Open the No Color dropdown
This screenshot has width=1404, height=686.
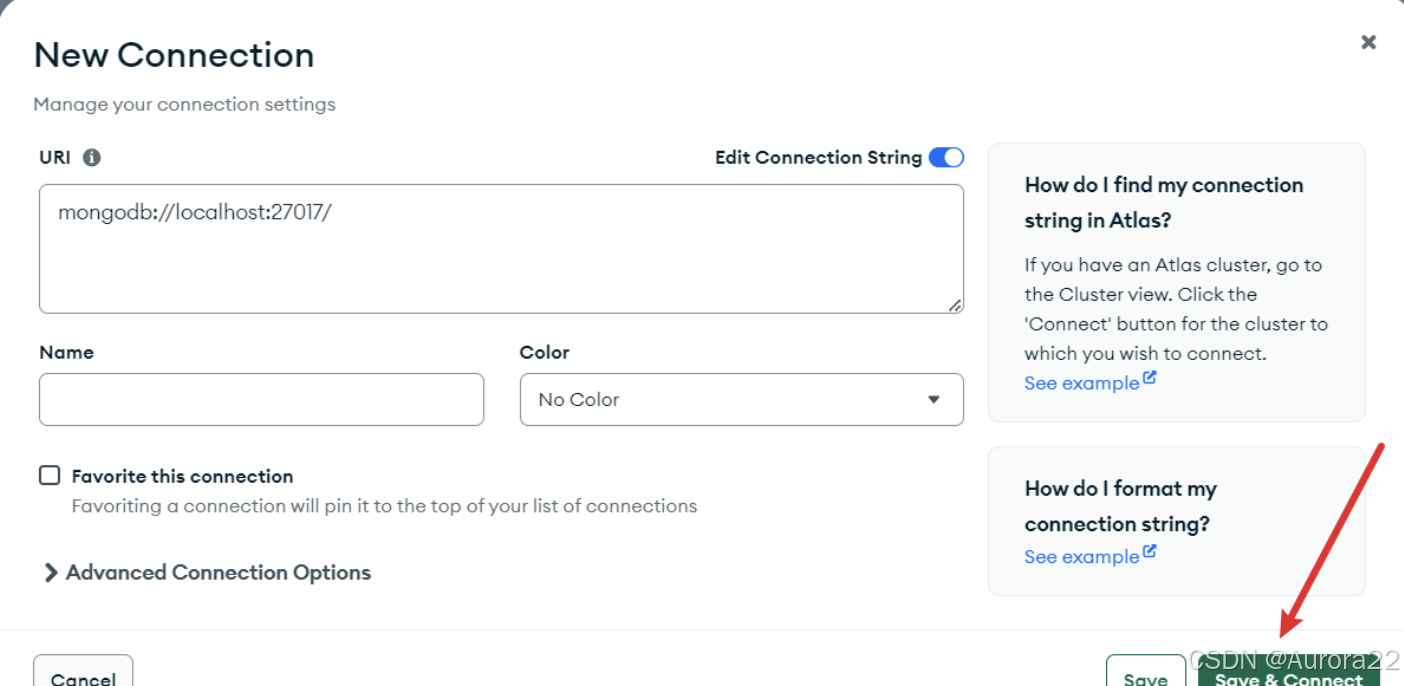(x=741, y=400)
